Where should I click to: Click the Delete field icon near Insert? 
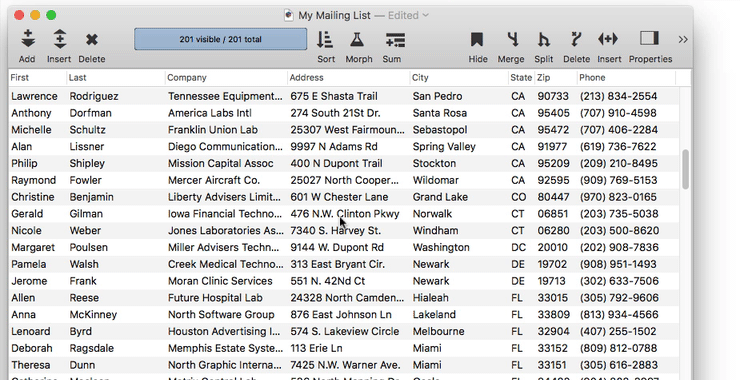point(576,39)
